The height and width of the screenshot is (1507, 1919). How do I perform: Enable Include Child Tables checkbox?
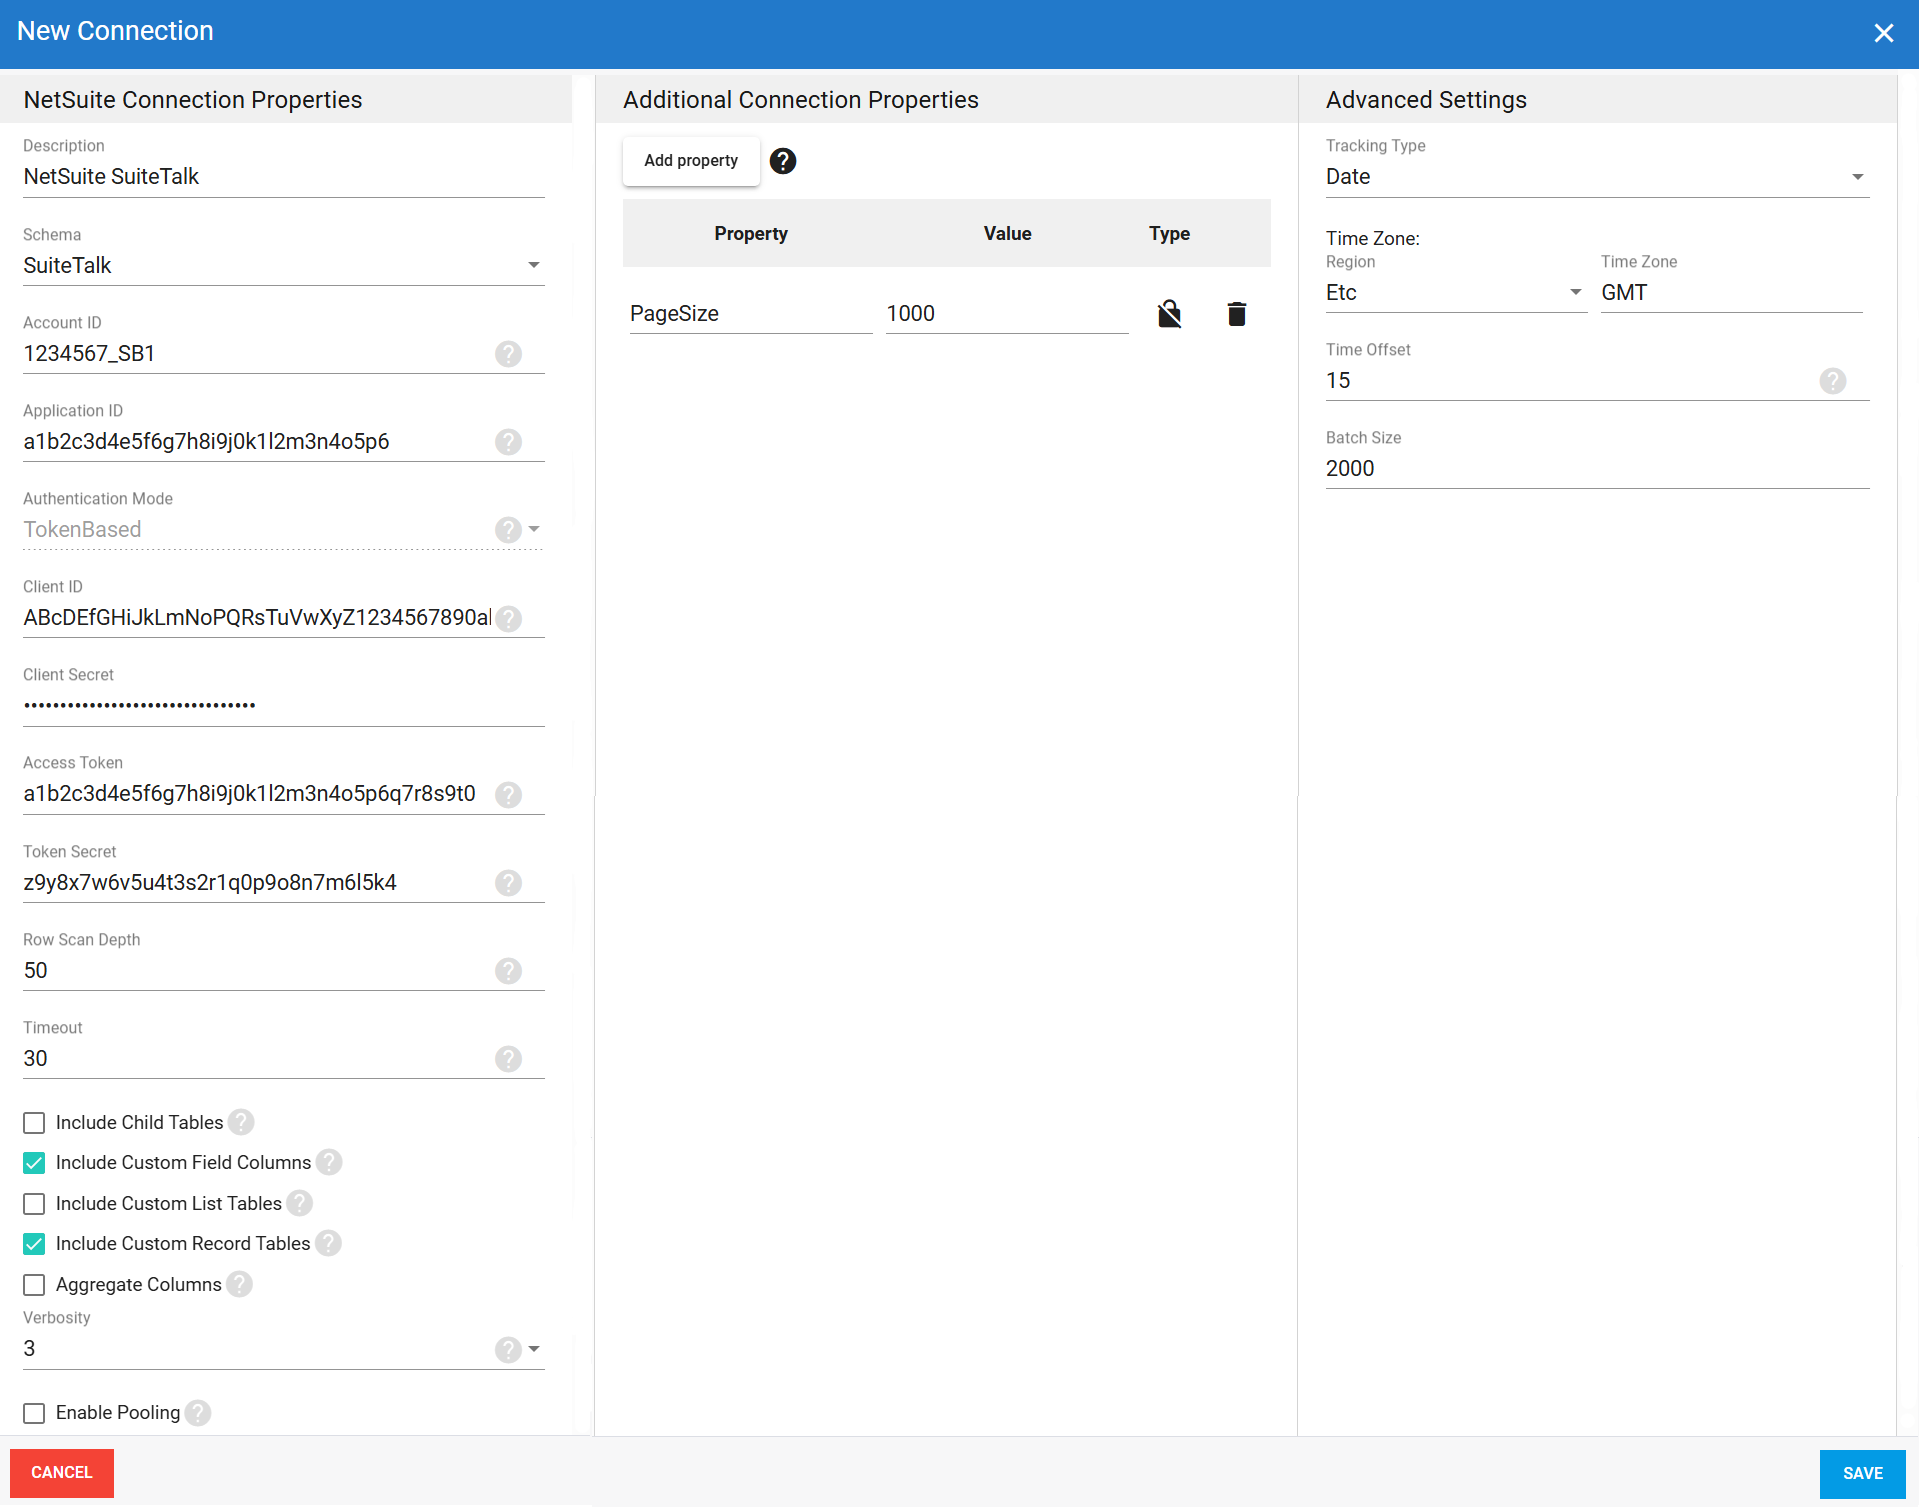tap(34, 1123)
